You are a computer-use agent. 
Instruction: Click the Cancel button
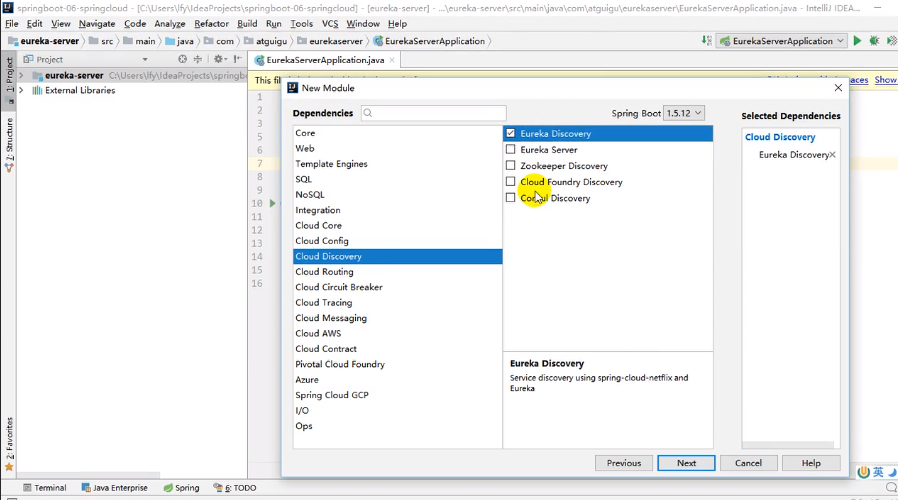(749, 463)
